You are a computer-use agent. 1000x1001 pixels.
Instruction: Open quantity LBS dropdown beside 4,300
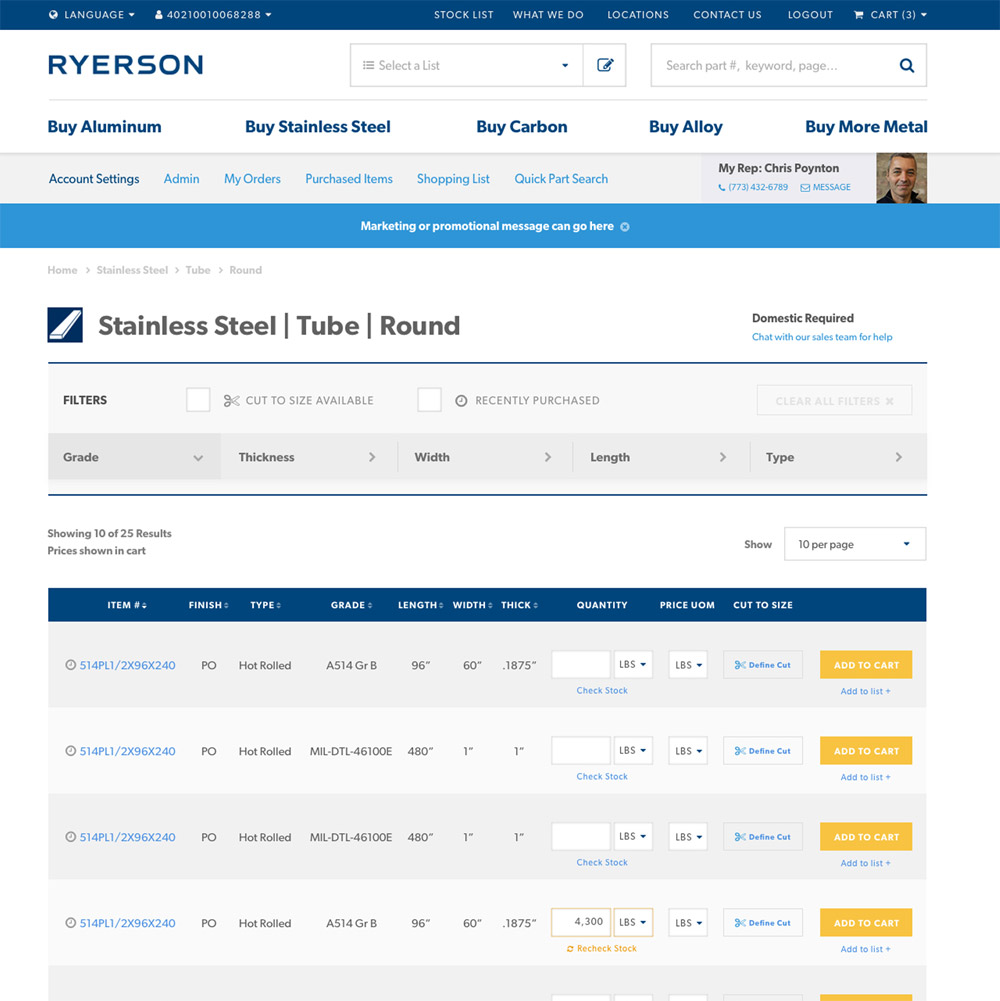pyautogui.click(x=633, y=922)
